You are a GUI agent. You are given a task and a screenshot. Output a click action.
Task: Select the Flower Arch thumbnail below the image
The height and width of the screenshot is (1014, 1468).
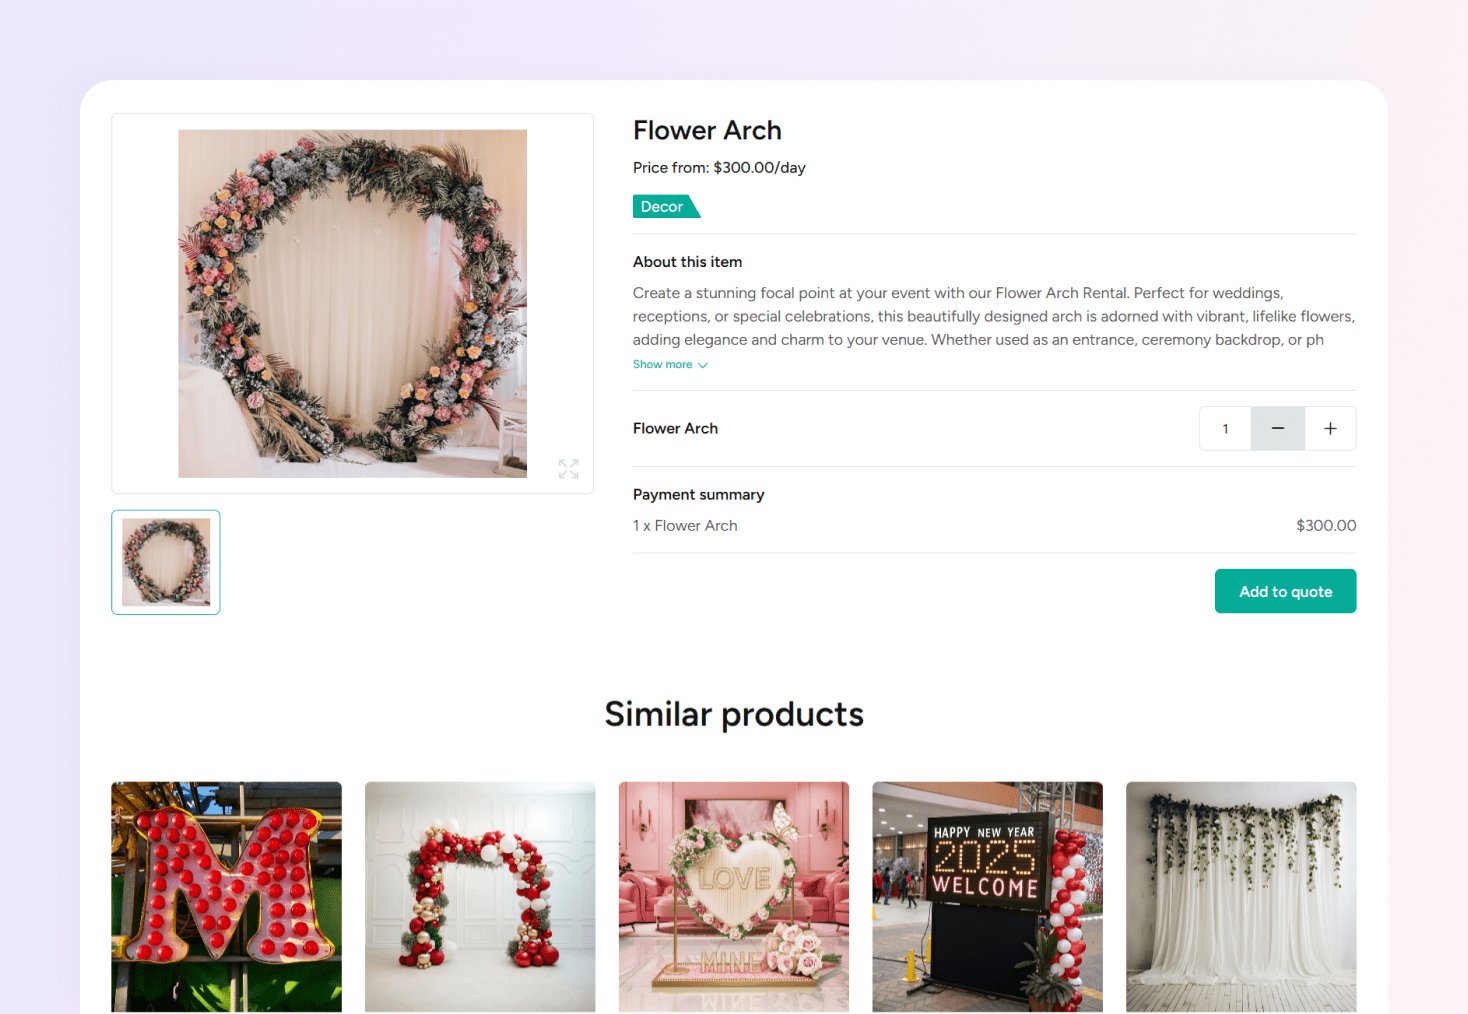tap(165, 561)
